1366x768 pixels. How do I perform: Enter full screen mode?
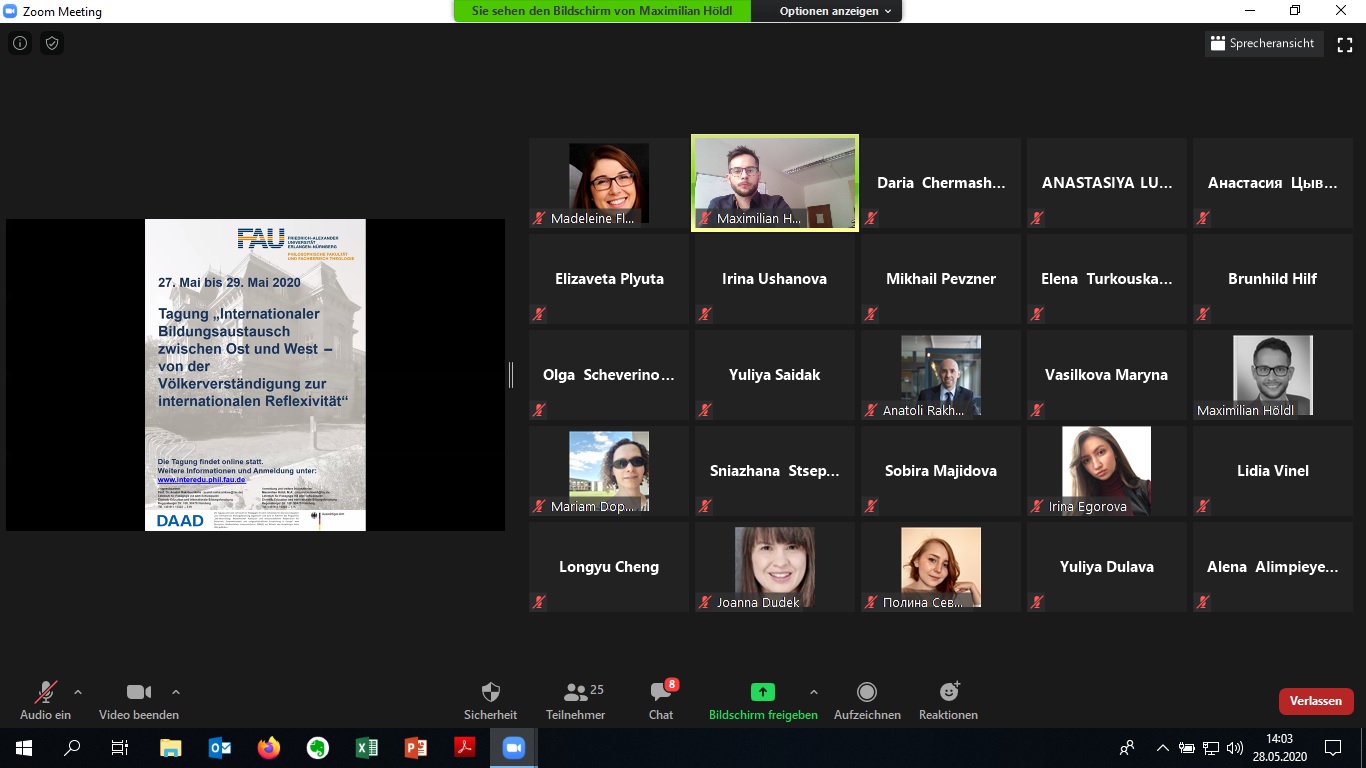coord(1345,44)
